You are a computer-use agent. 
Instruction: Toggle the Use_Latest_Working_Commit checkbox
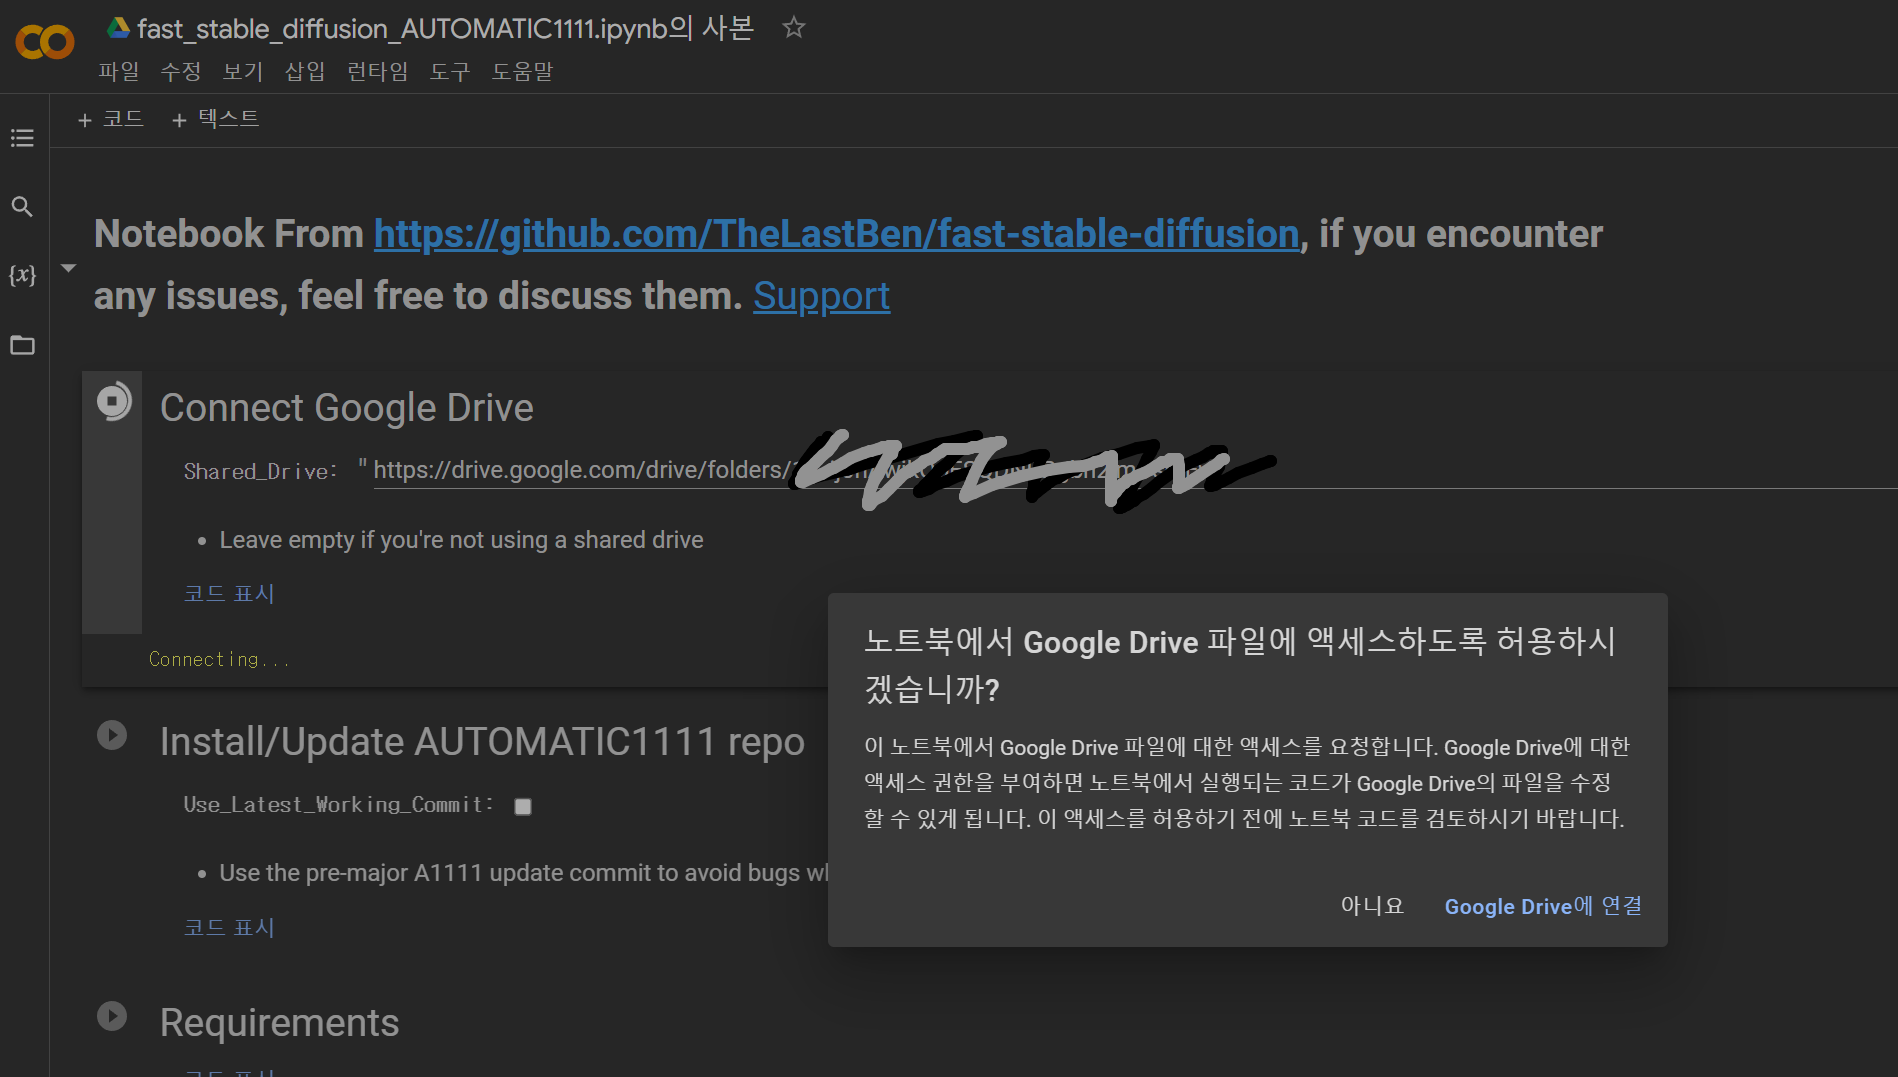[523, 806]
